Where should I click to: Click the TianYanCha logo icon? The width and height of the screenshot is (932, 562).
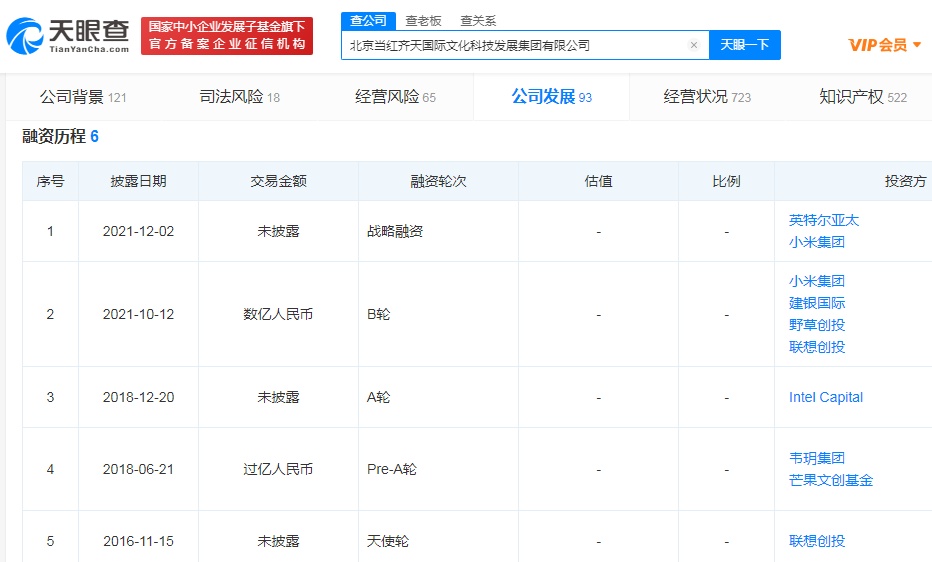point(26,36)
